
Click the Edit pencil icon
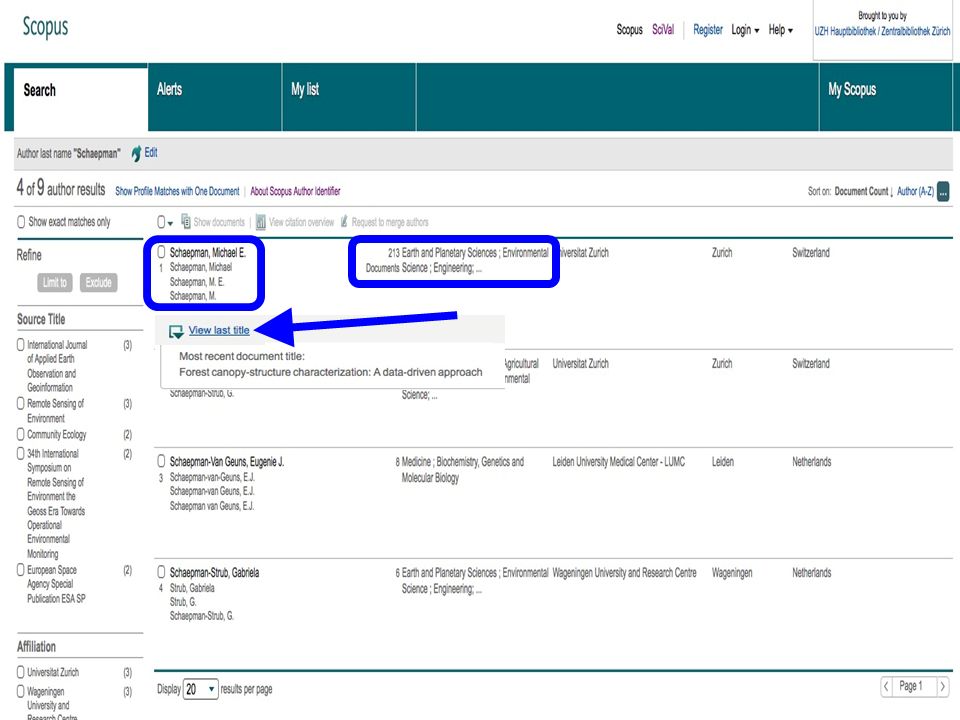(136, 154)
